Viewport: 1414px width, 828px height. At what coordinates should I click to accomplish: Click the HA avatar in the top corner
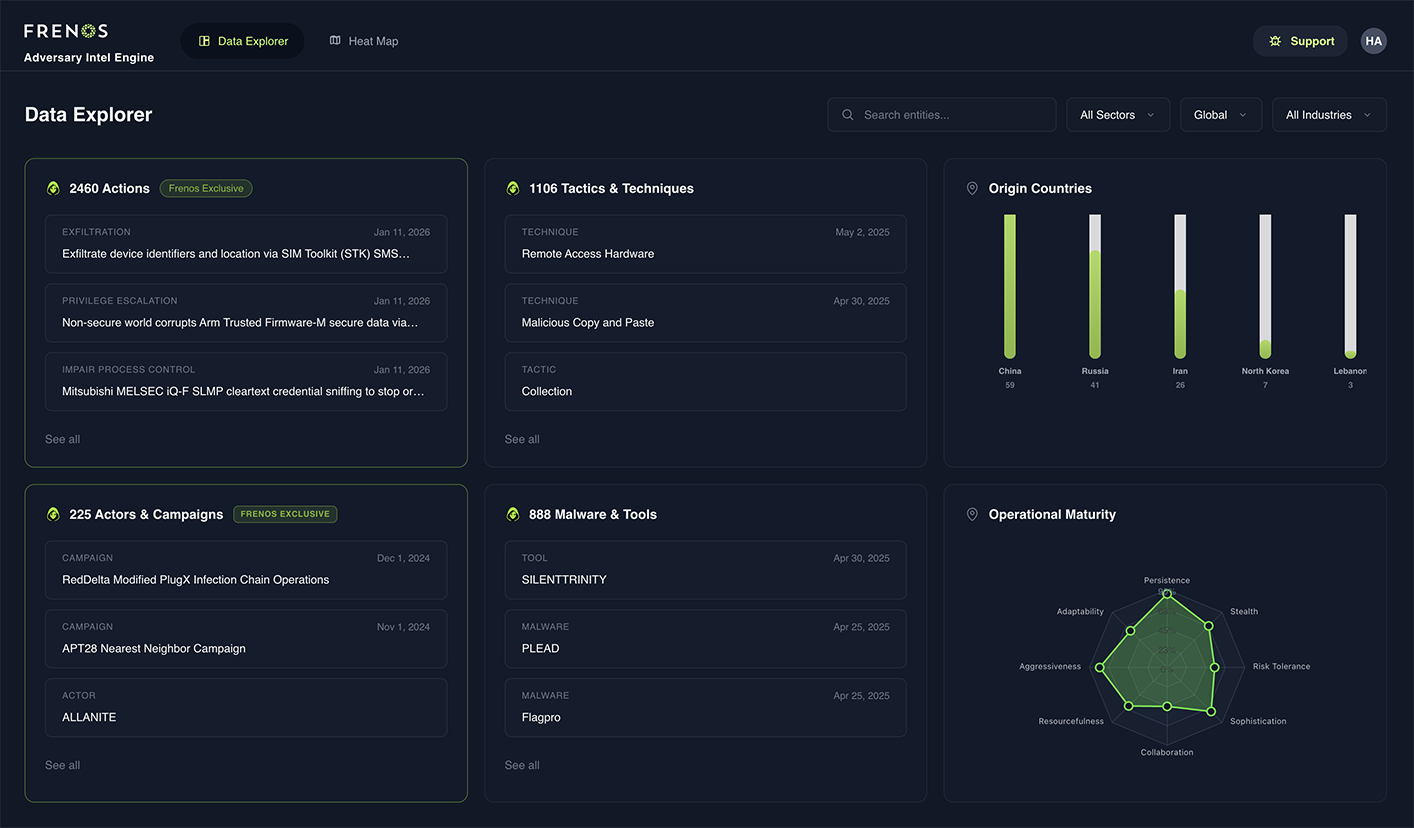click(1373, 41)
